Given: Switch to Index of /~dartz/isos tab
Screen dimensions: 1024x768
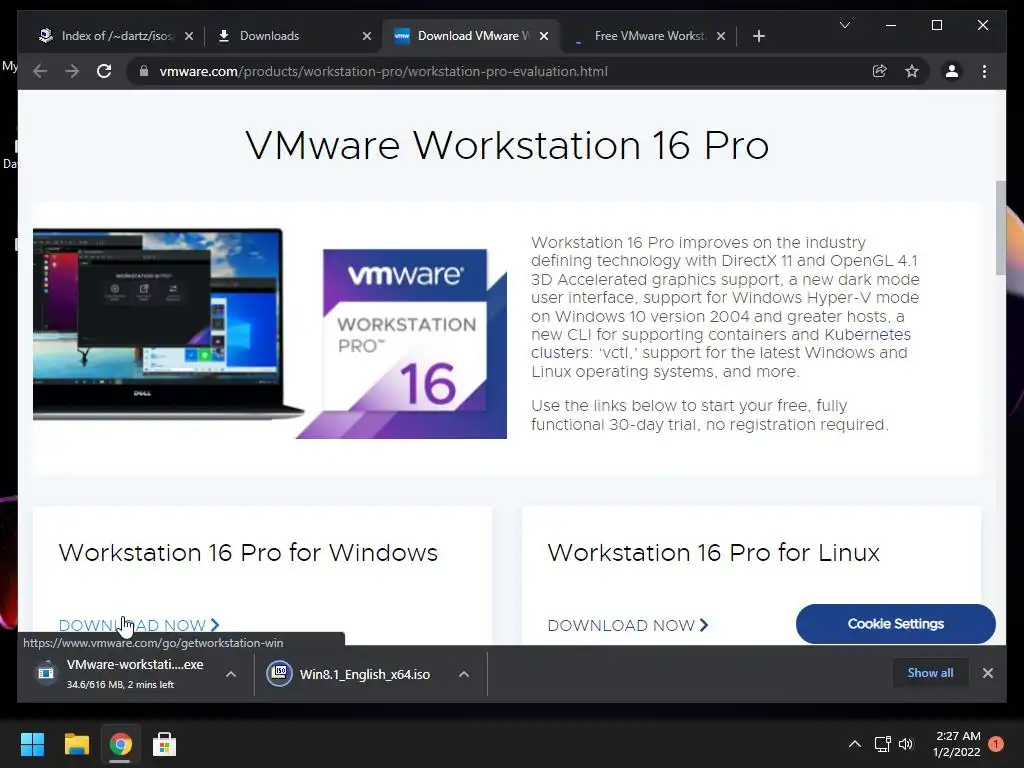Looking at the screenshot, I should pyautogui.click(x=114, y=36).
